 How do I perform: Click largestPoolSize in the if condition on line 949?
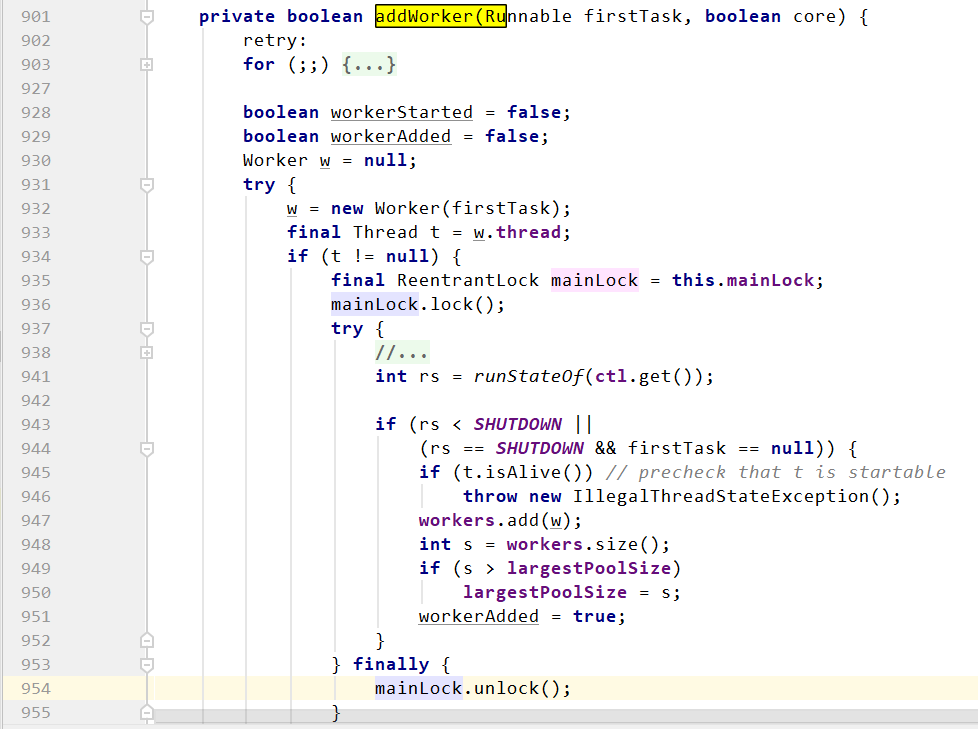(589, 569)
